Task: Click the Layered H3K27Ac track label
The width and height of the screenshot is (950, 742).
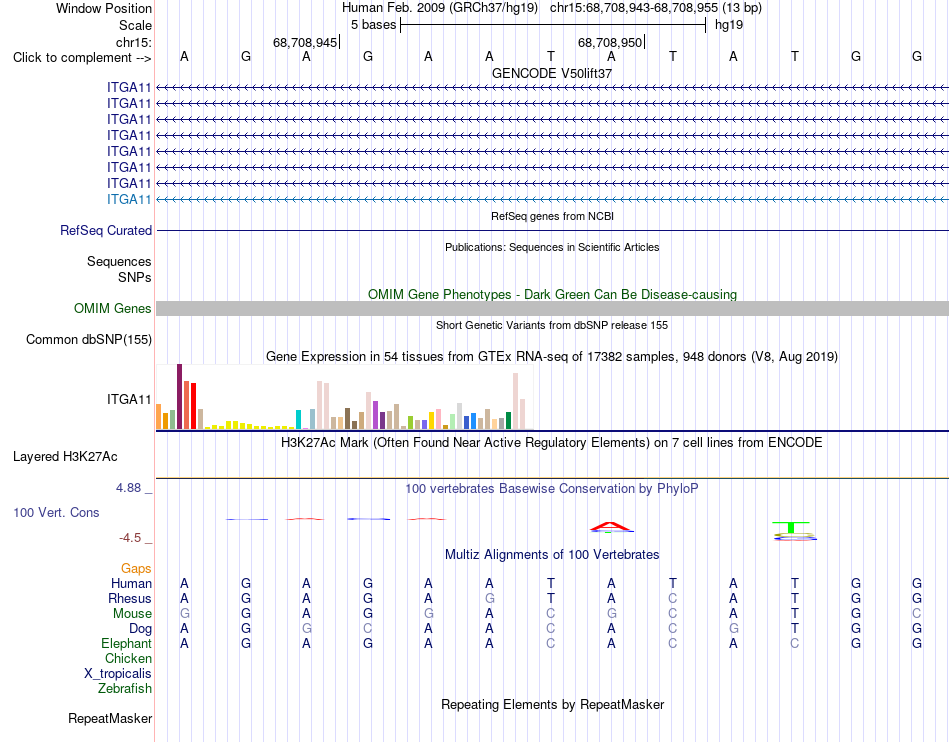Action: point(65,457)
